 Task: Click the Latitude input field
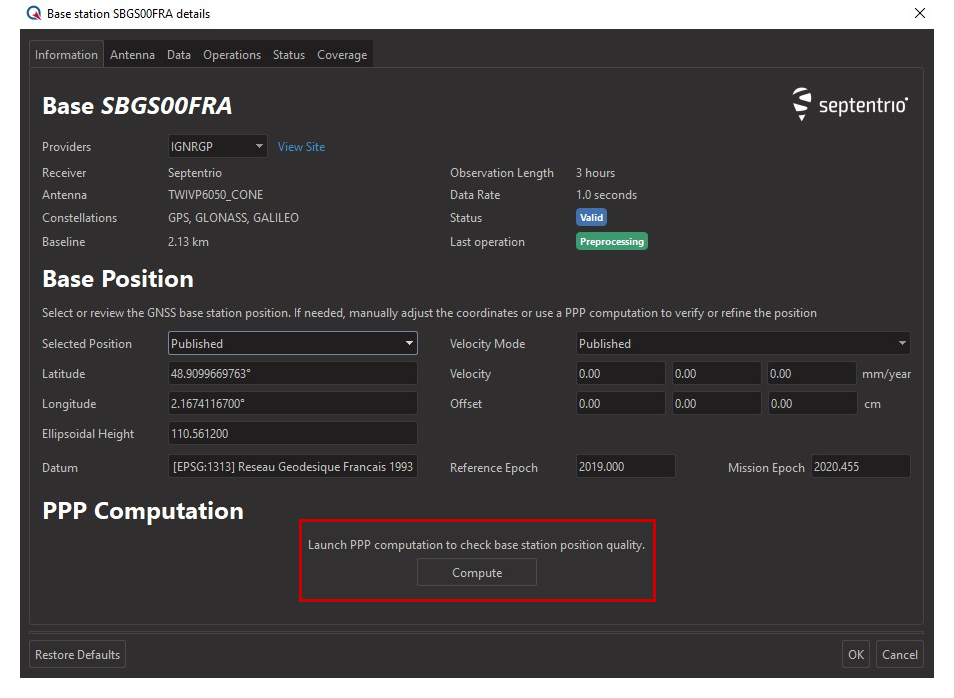tap(292, 374)
